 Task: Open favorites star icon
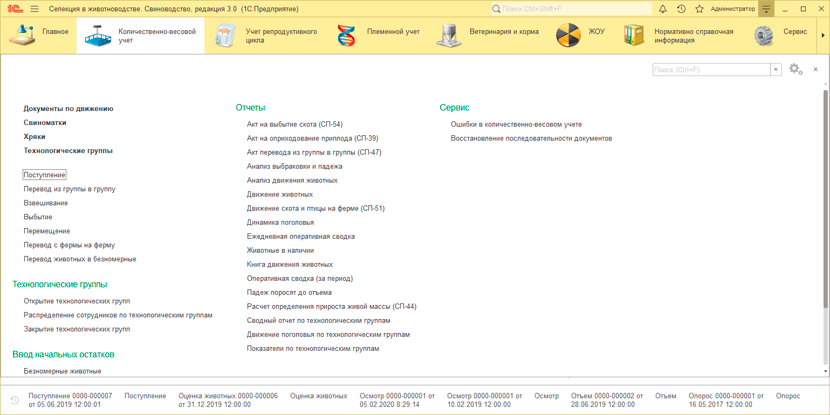(699, 9)
